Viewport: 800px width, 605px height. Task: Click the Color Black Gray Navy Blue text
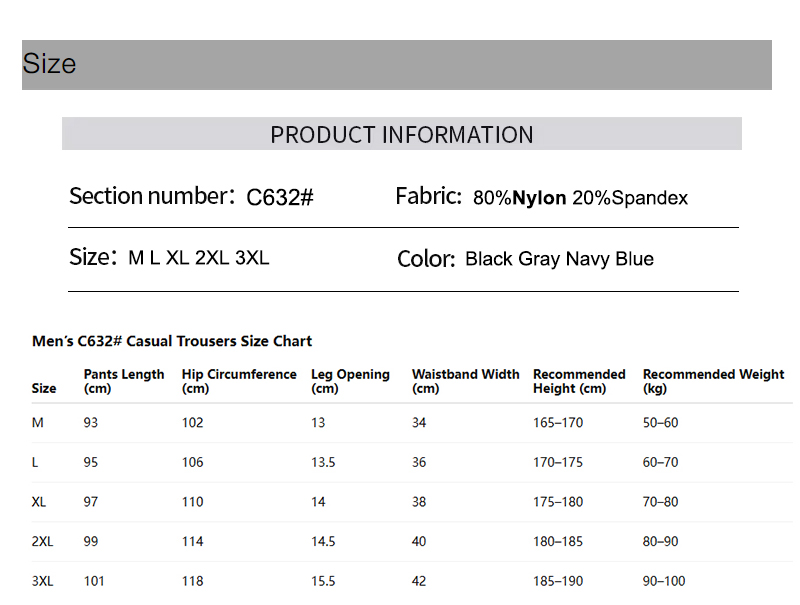[525, 259]
